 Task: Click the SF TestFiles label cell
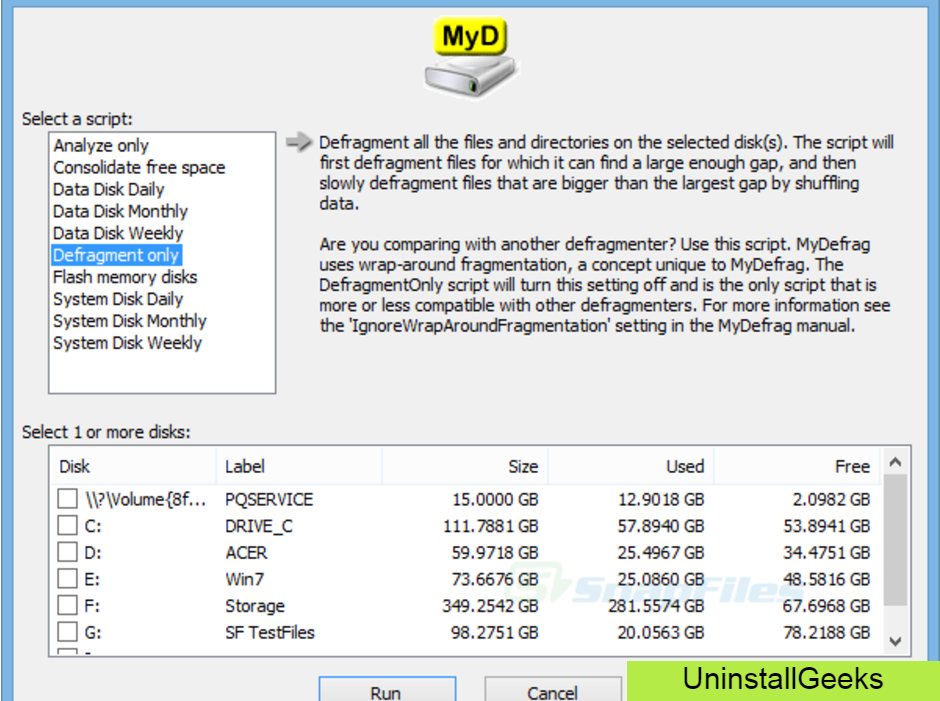pyautogui.click(x=270, y=632)
